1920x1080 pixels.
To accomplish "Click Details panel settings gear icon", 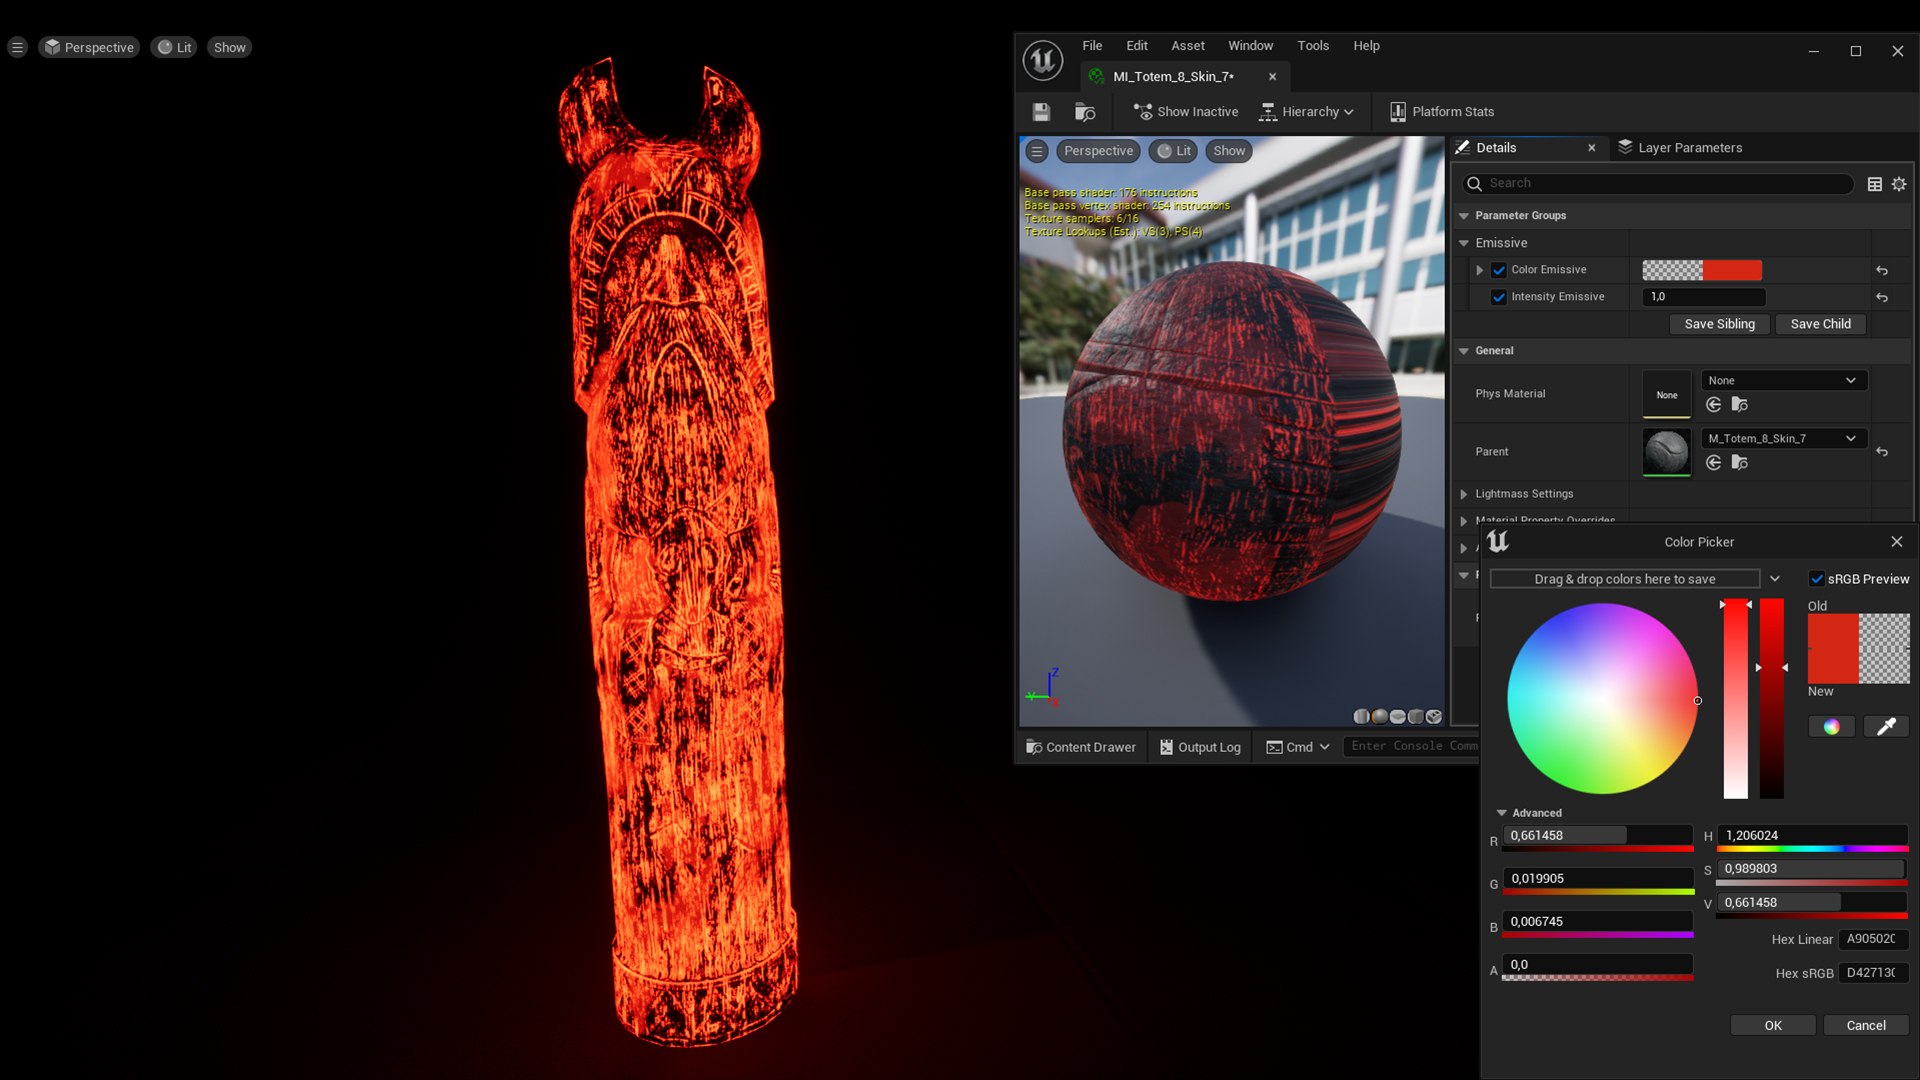I will point(1899,184).
